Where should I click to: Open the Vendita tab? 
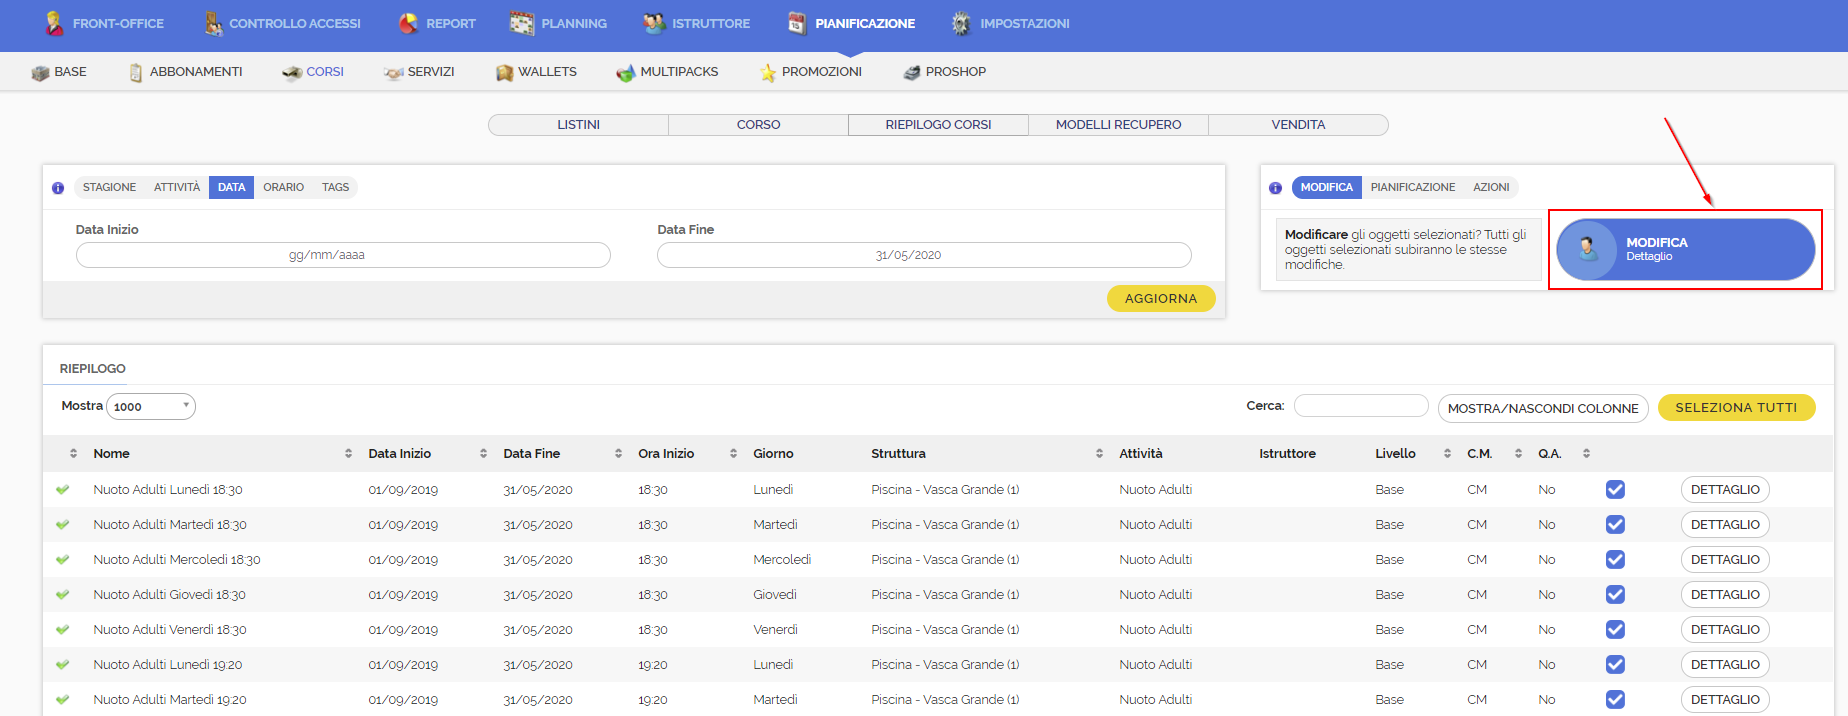point(1298,125)
